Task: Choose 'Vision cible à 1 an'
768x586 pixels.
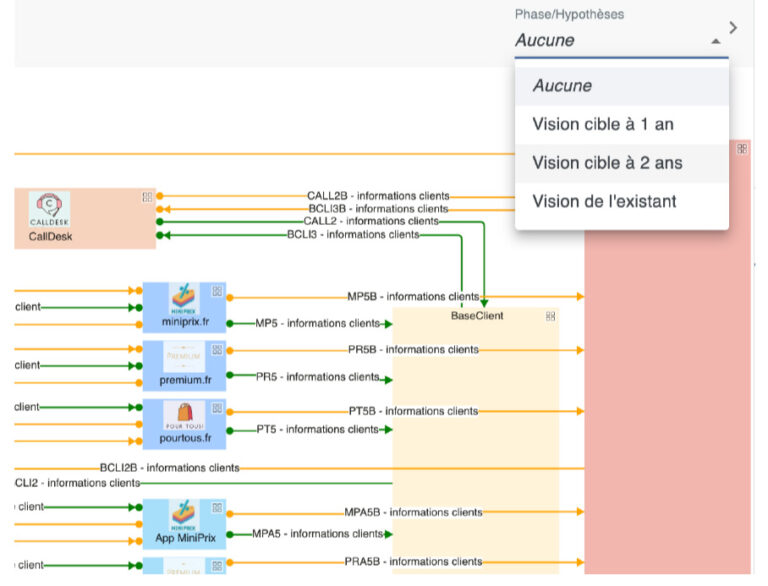Action: point(622,124)
